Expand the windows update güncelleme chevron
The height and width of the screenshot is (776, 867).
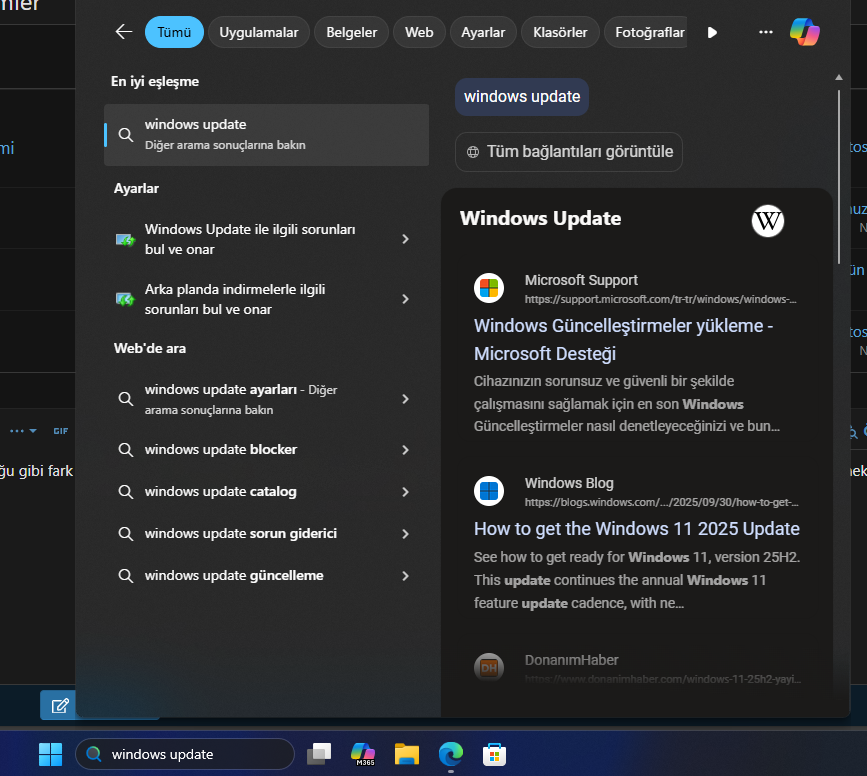pos(405,576)
